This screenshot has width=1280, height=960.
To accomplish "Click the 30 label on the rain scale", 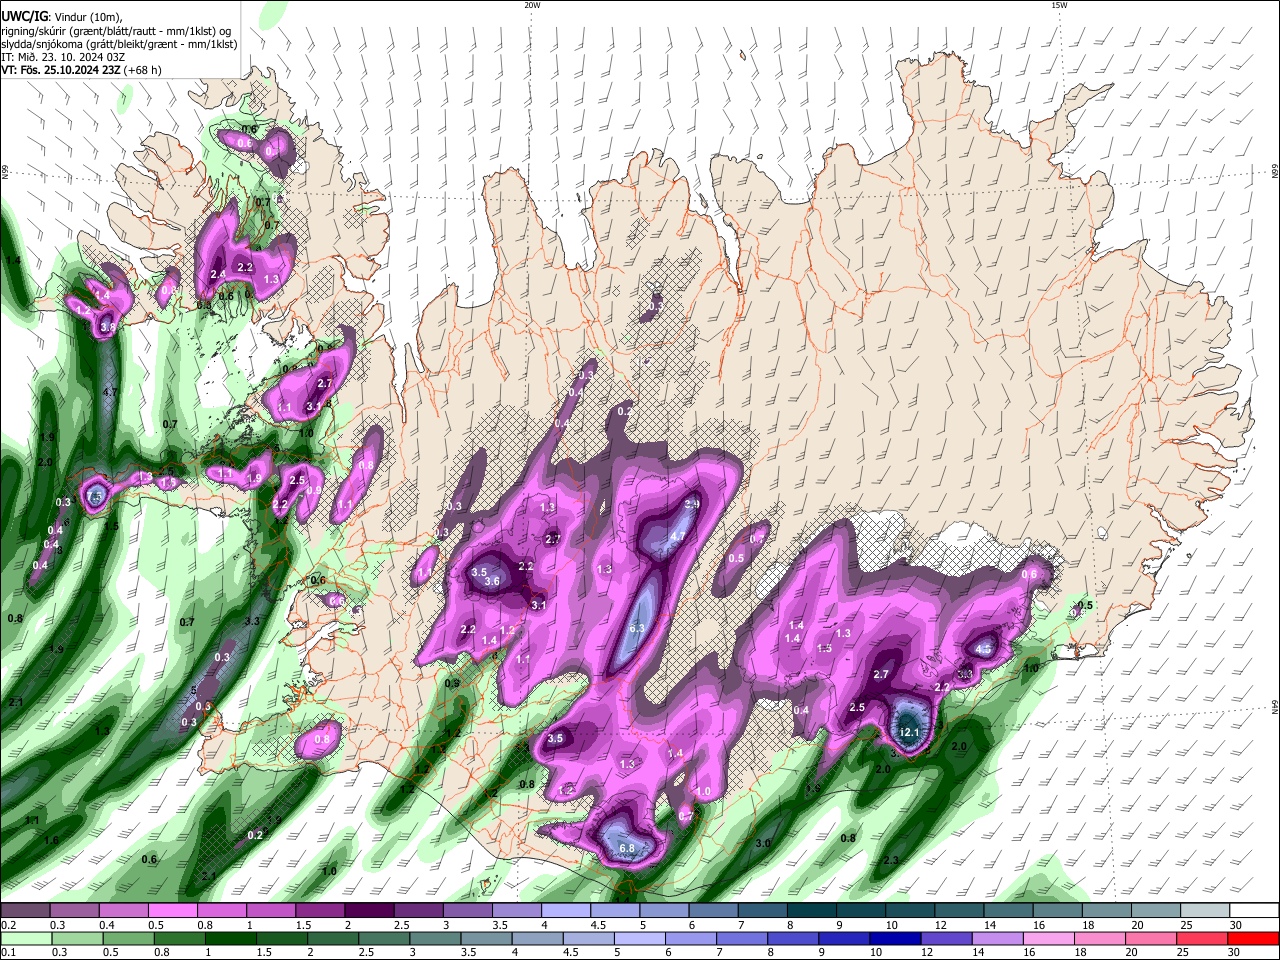I will [x=1236, y=954].
